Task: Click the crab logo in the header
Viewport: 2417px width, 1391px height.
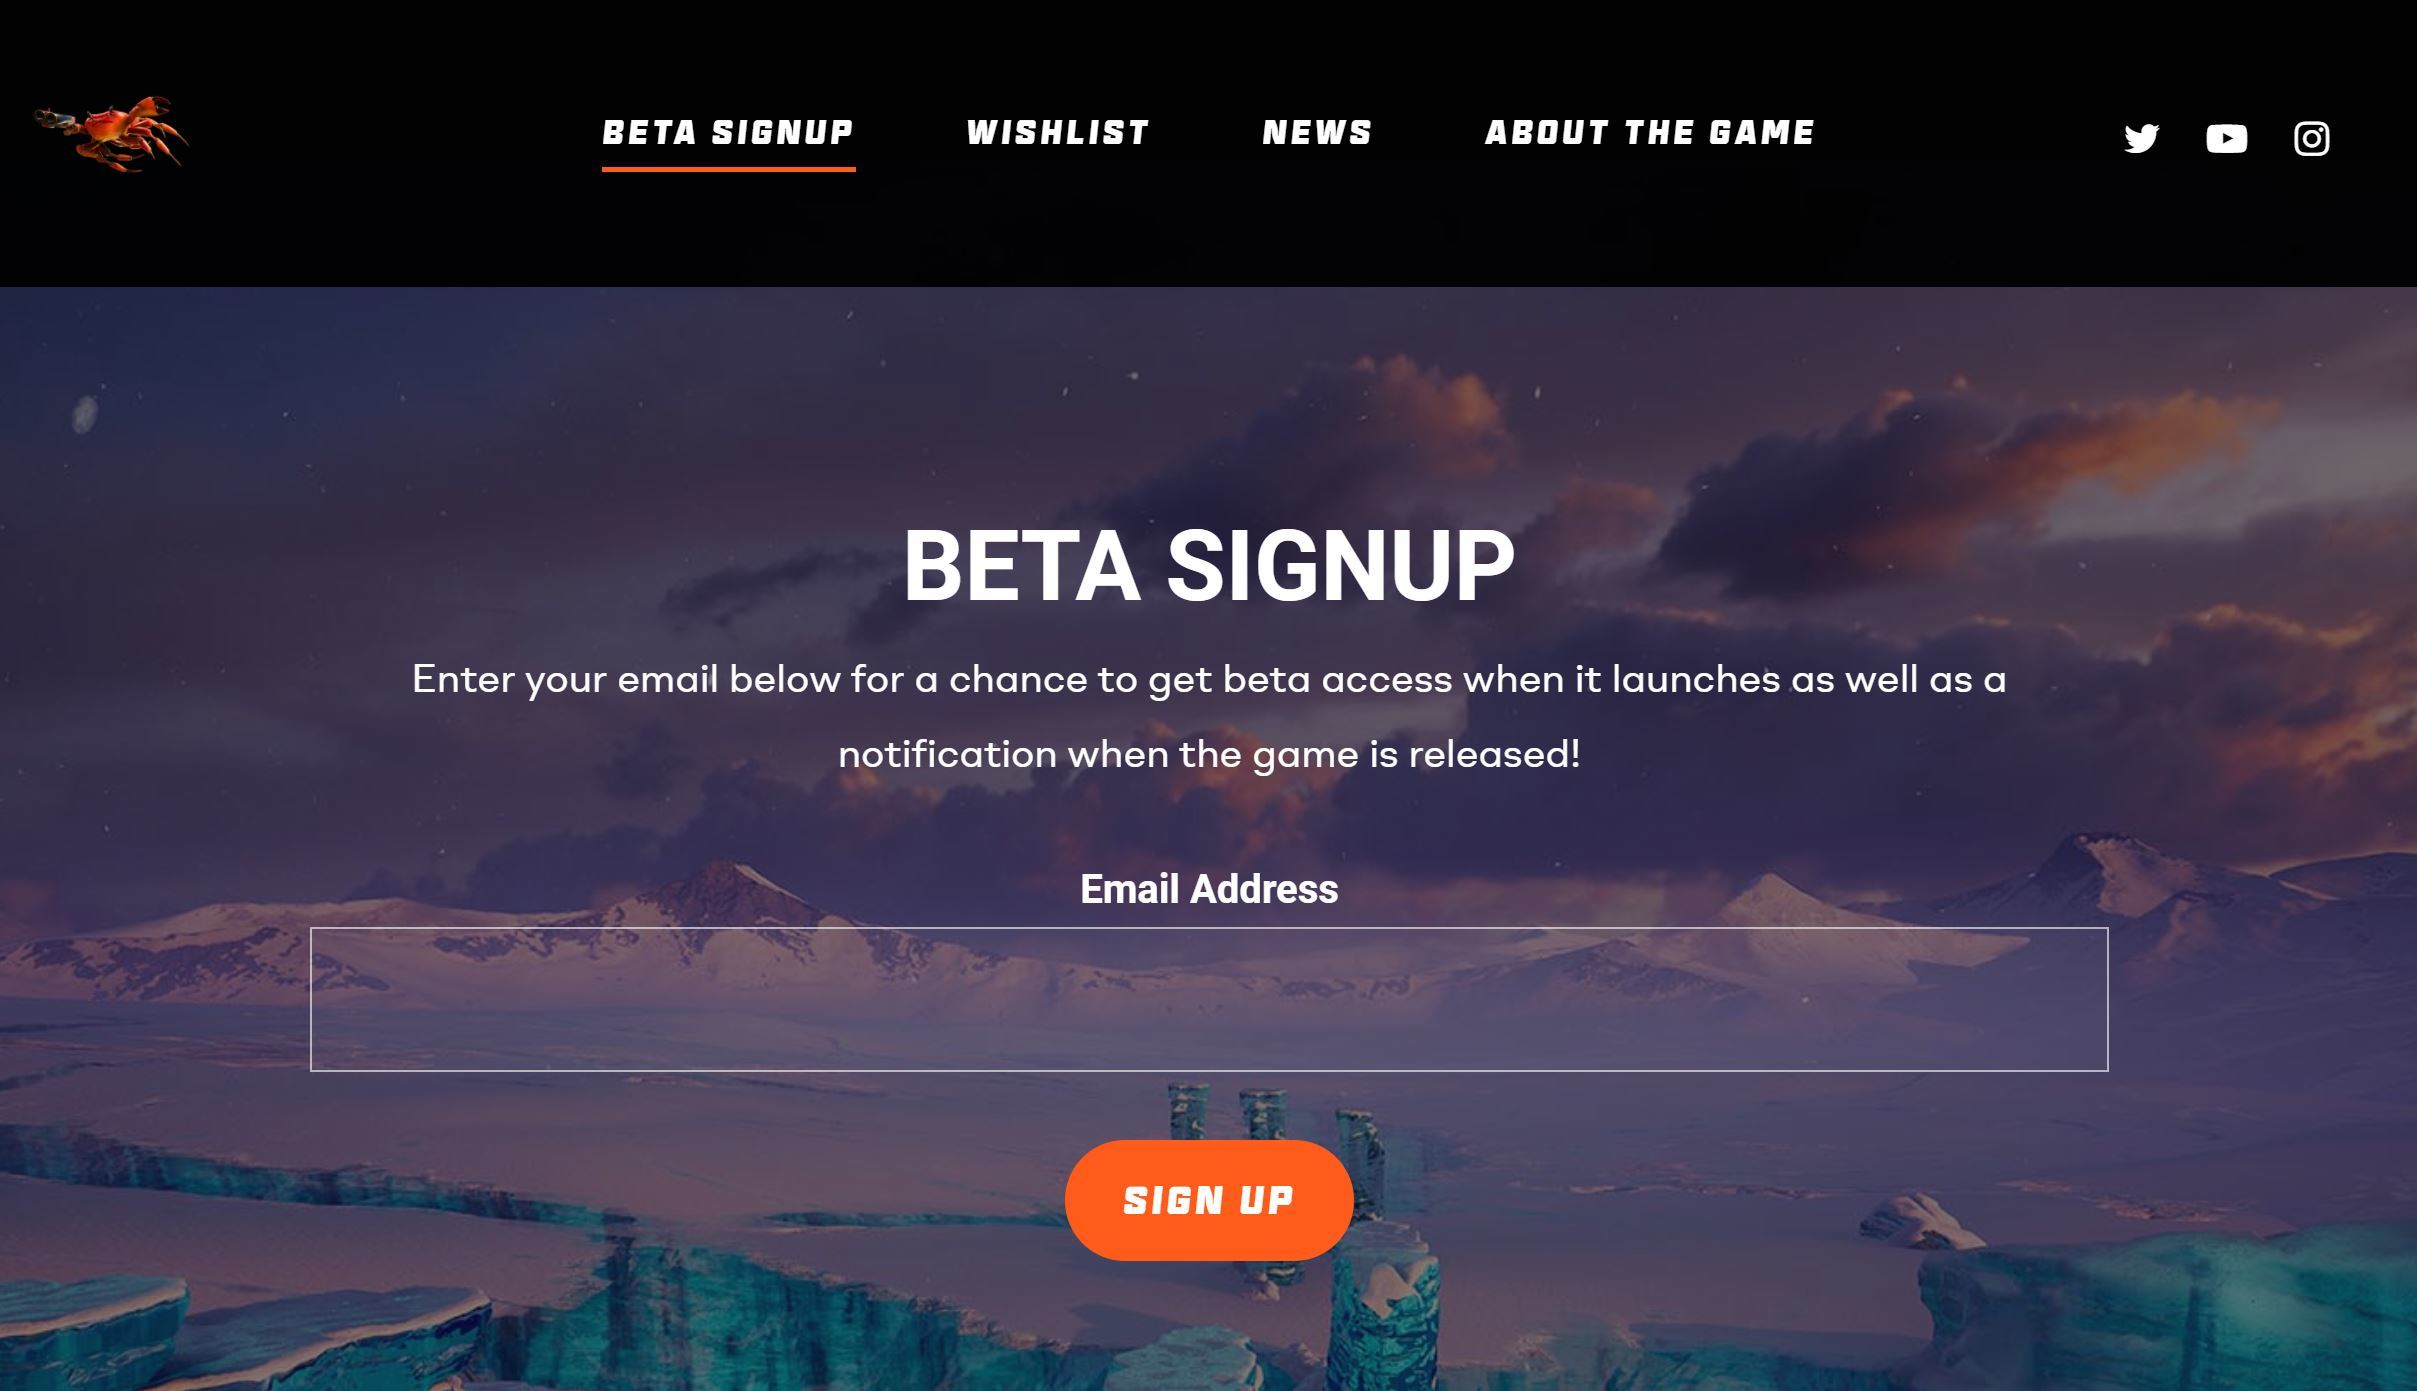Action: pos(111,134)
